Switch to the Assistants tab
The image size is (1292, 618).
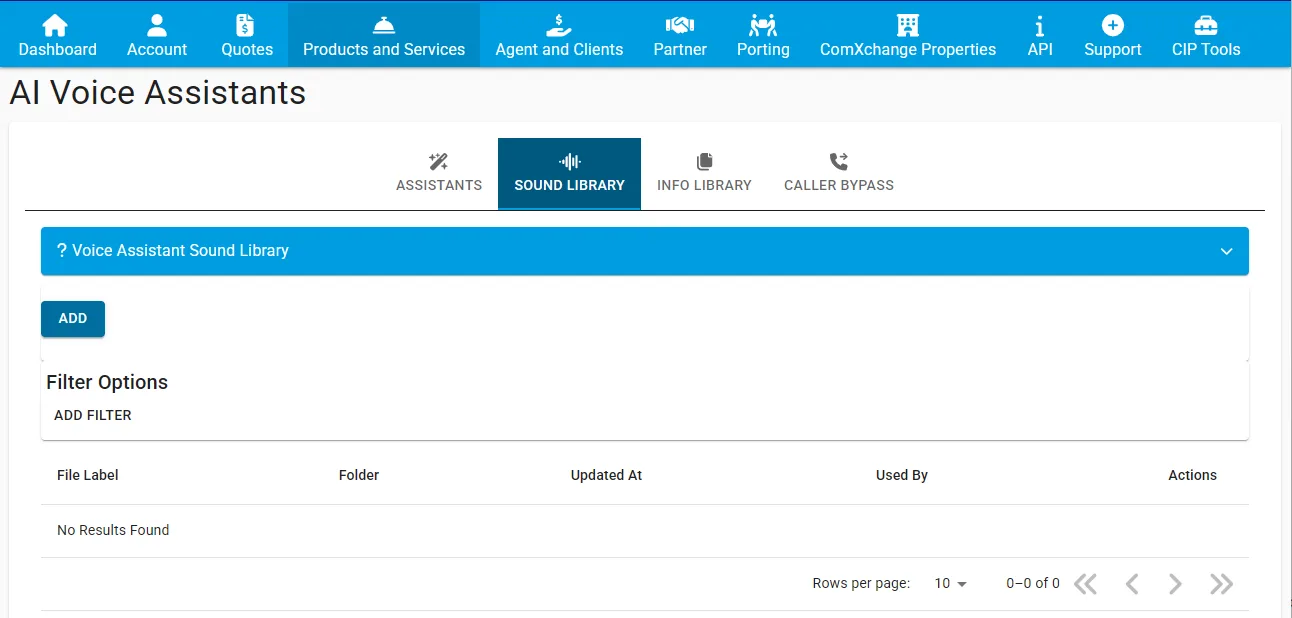[439, 174]
